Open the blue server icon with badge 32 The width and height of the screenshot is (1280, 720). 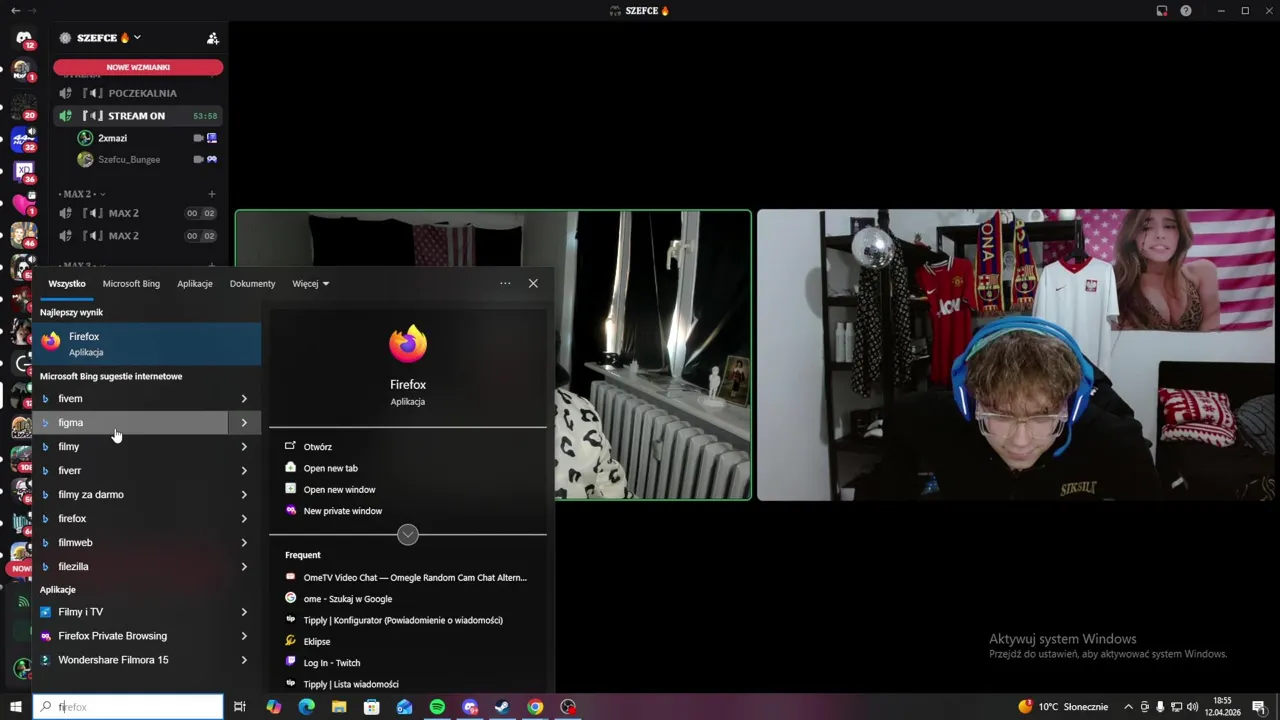[24, 138]
